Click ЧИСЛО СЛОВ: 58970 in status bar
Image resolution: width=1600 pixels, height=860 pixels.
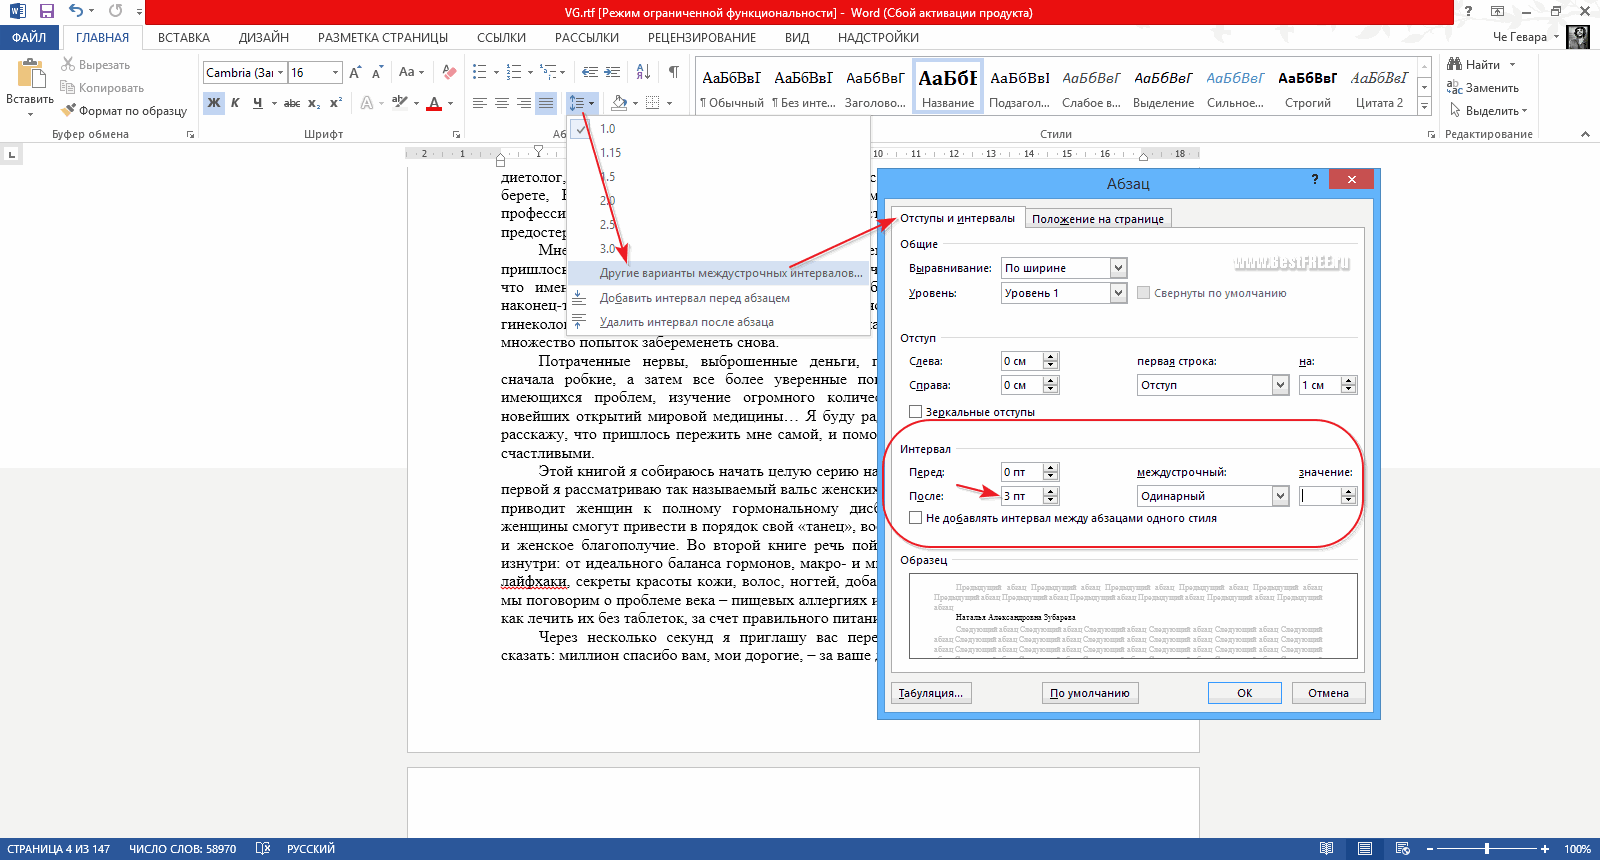pos(183,849)
